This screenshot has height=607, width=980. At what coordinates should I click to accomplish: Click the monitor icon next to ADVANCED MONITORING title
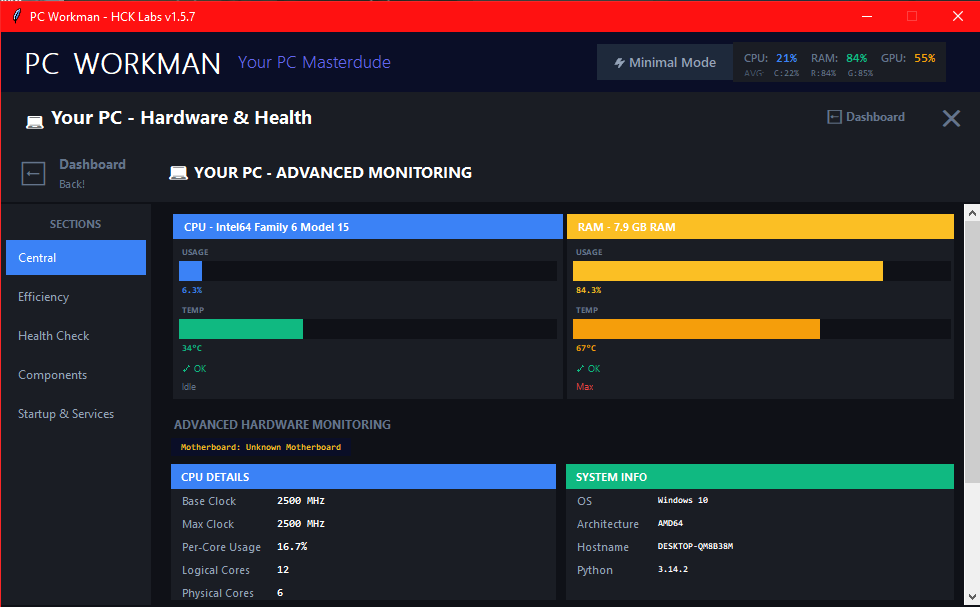click(x=178, y=172)
